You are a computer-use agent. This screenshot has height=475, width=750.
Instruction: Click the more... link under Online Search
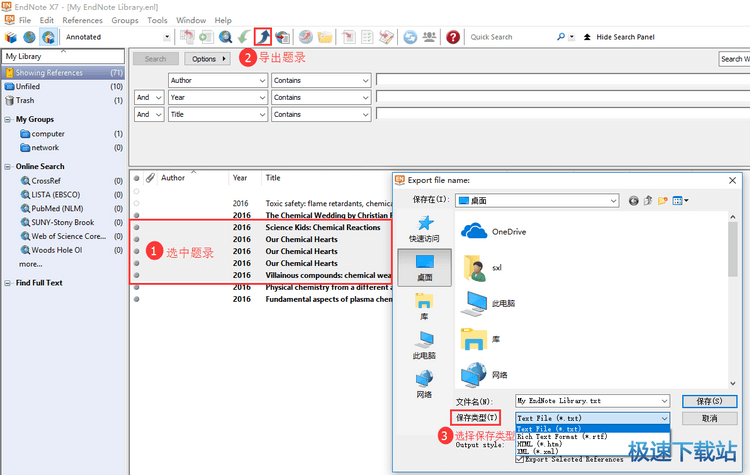click(x=30, y=264)
